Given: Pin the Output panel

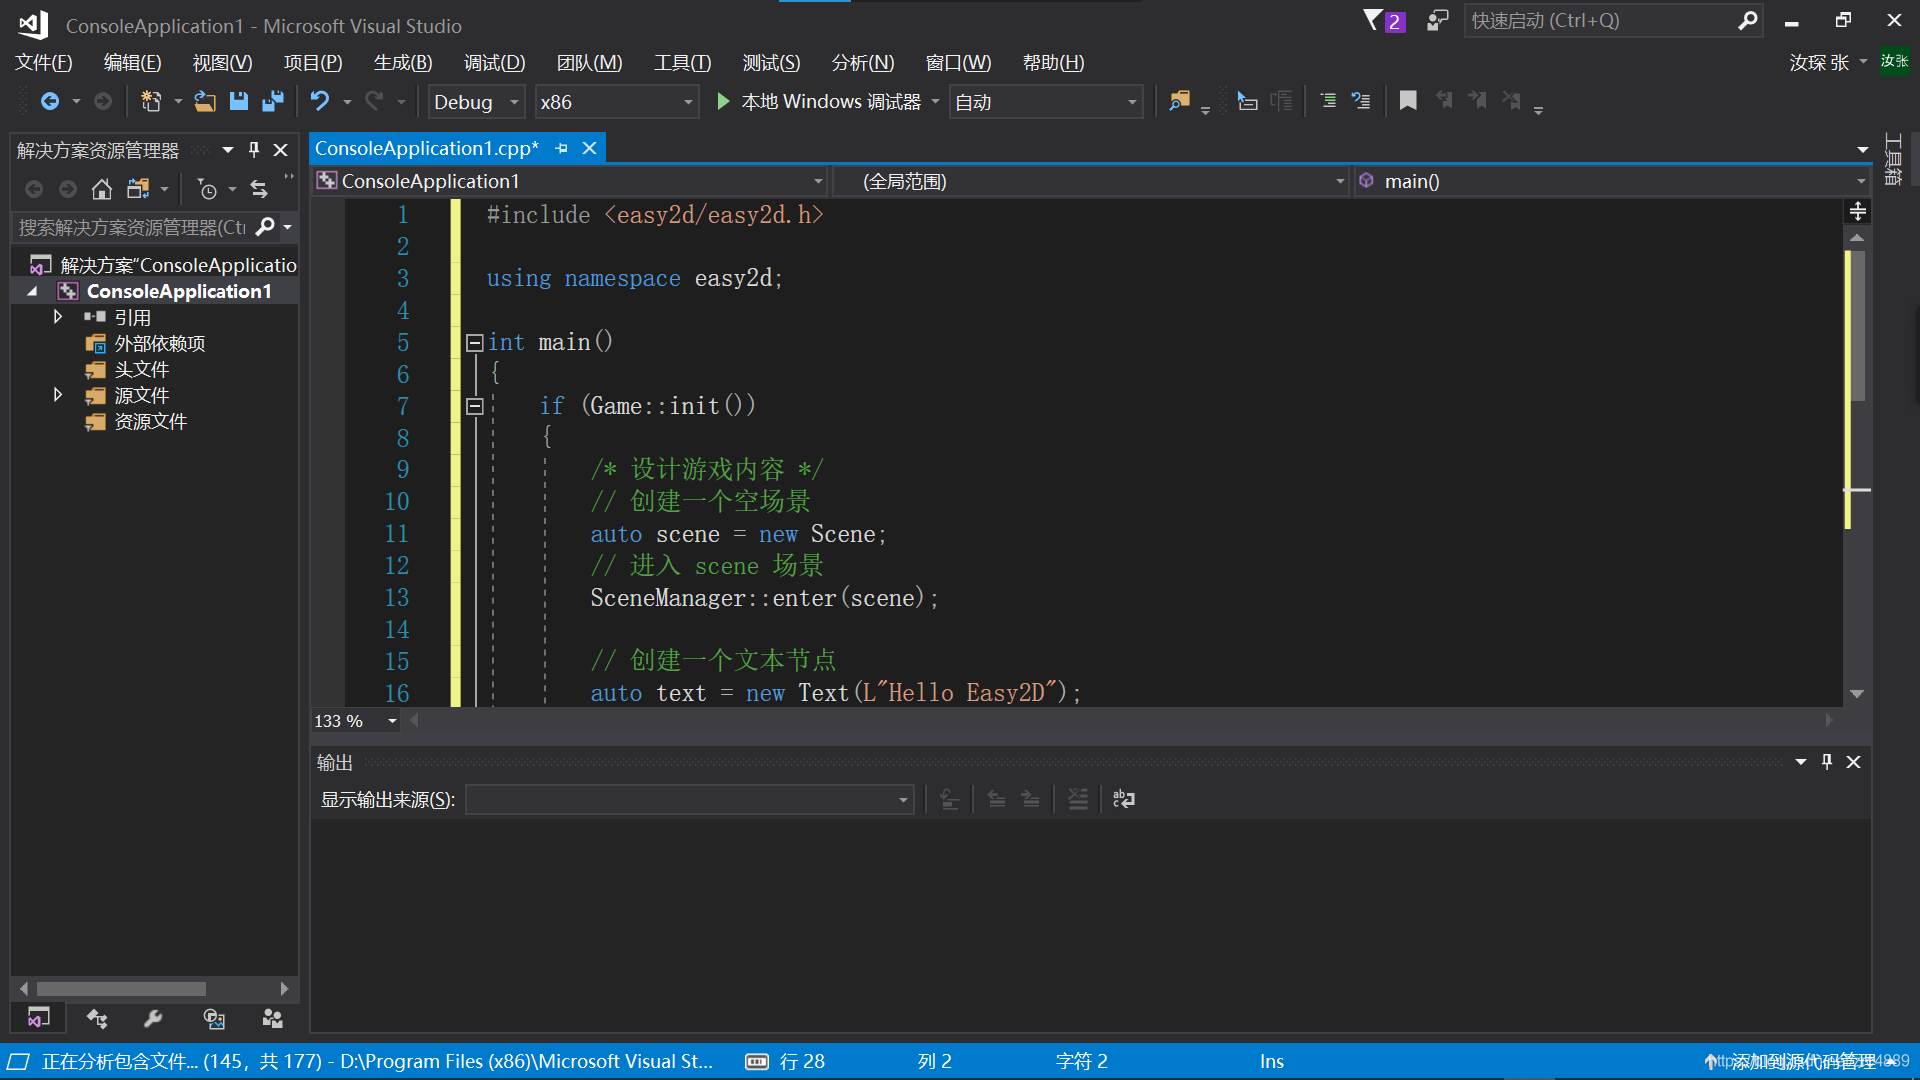Looking at the screenshot, I should click(x=1827, y=761).
